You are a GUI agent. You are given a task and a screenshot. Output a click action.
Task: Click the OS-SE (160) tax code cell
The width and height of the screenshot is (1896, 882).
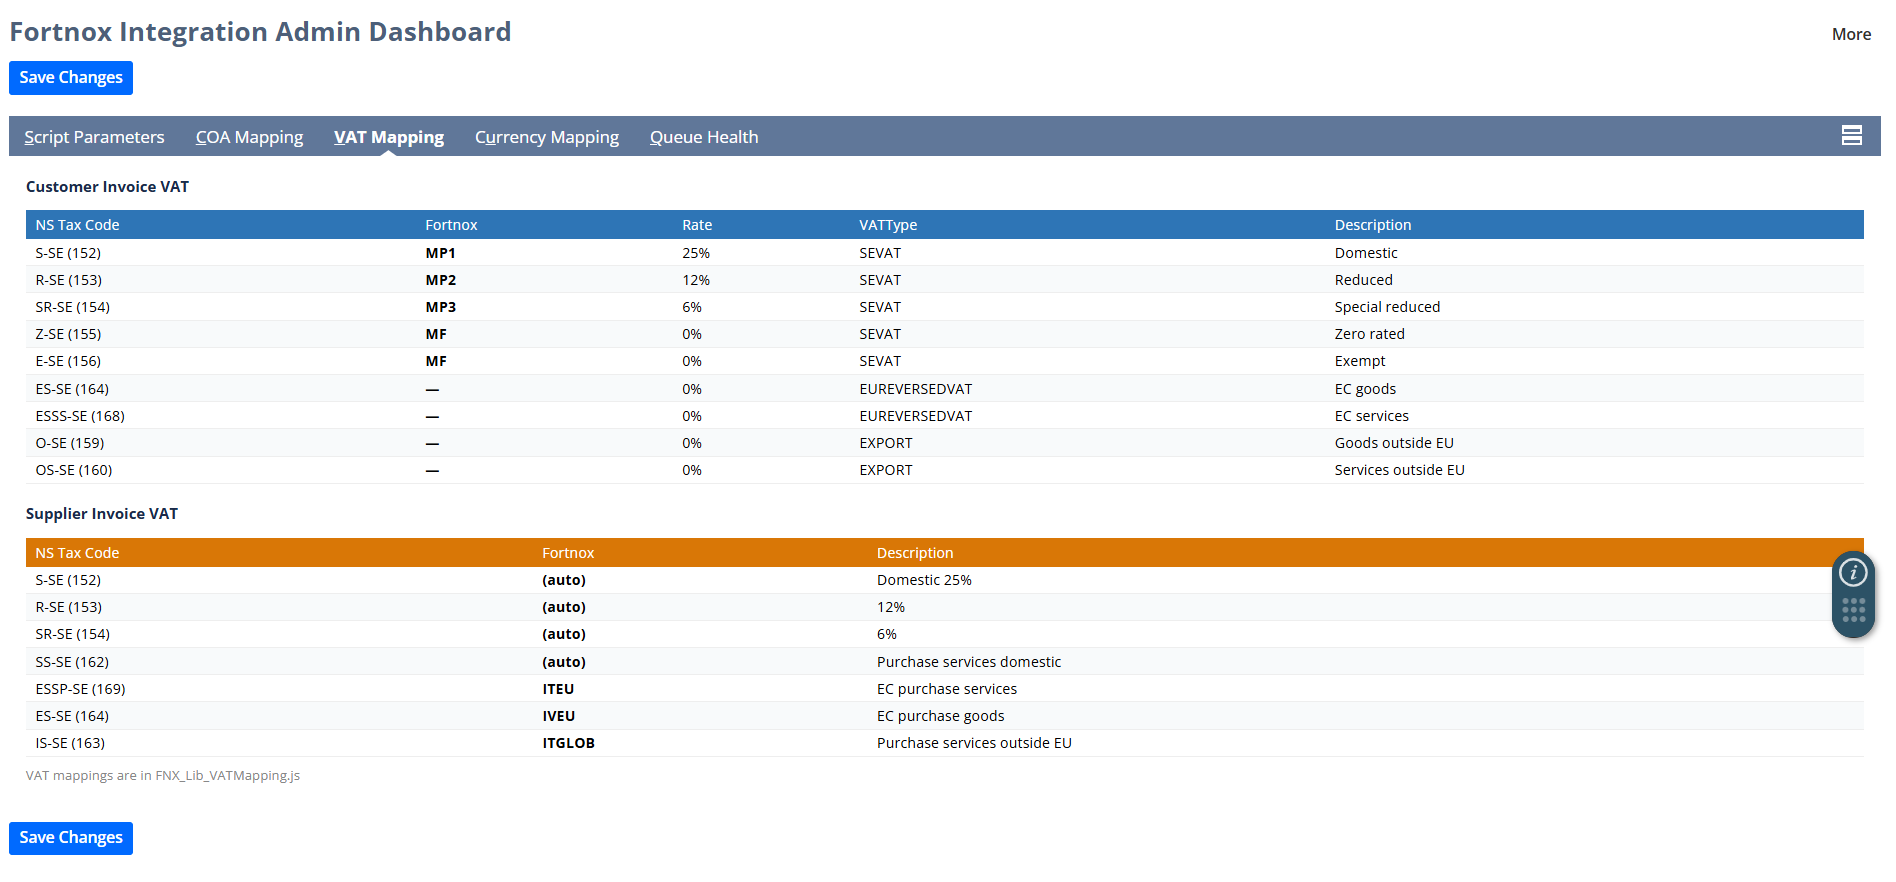(74, 470)
